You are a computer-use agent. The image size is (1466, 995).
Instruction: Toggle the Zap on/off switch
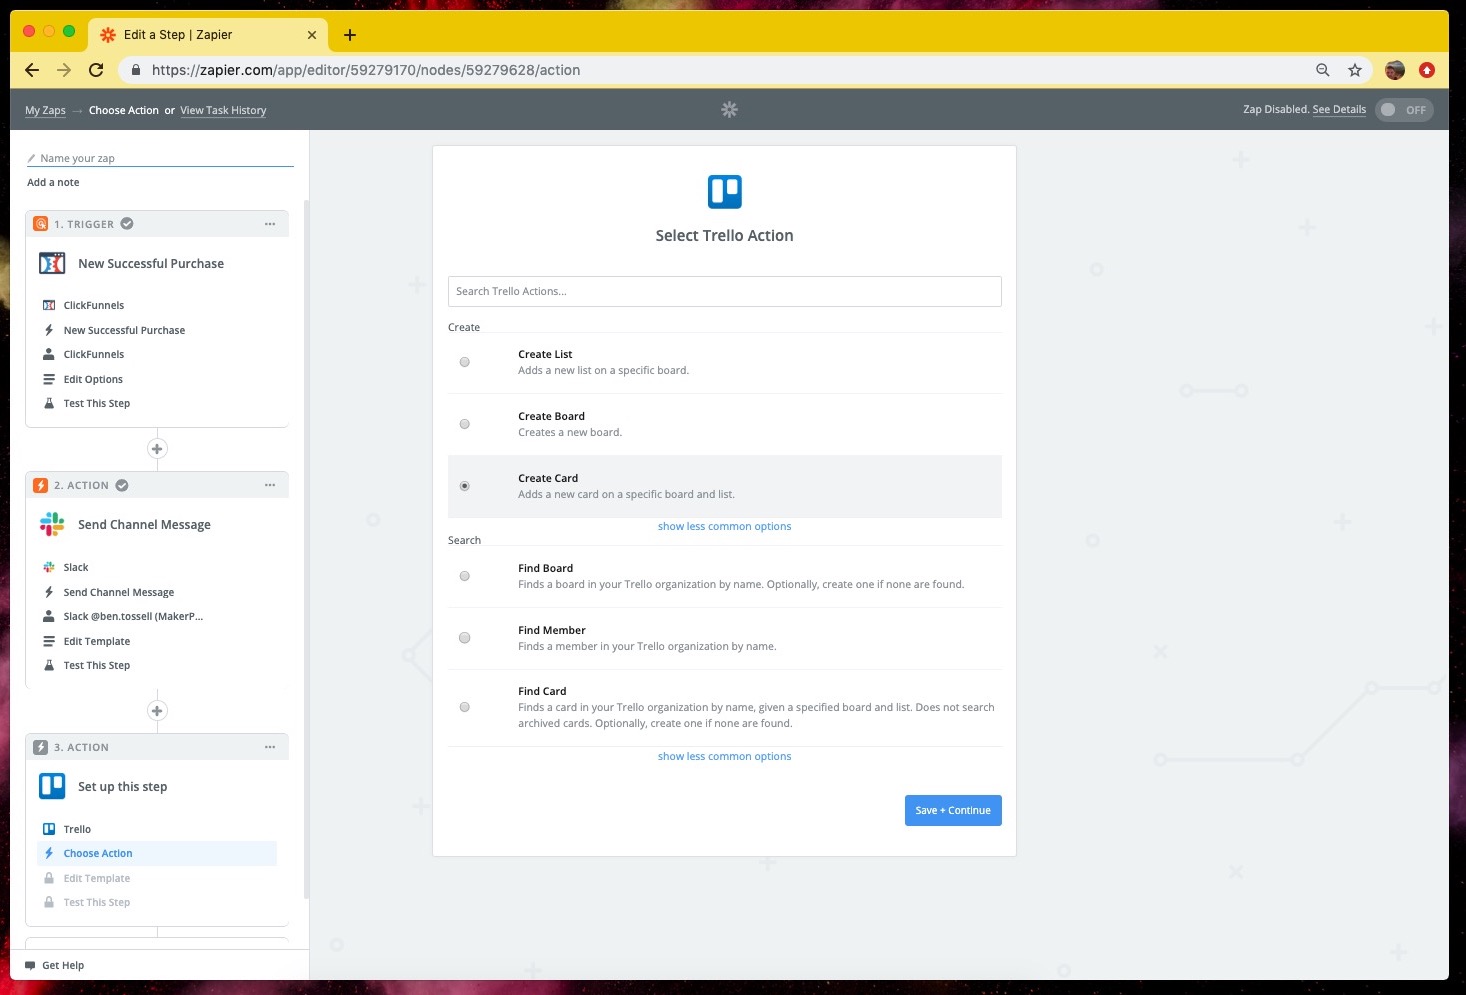pos(1404,110)
